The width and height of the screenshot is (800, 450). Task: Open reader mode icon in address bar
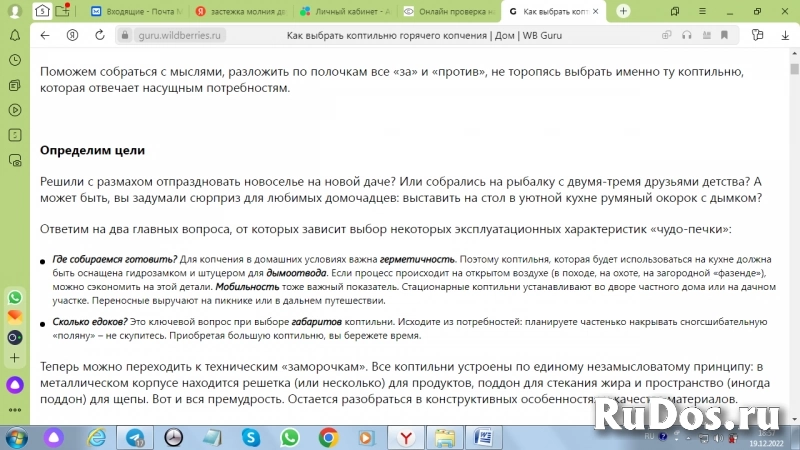[x=707, y=35]
